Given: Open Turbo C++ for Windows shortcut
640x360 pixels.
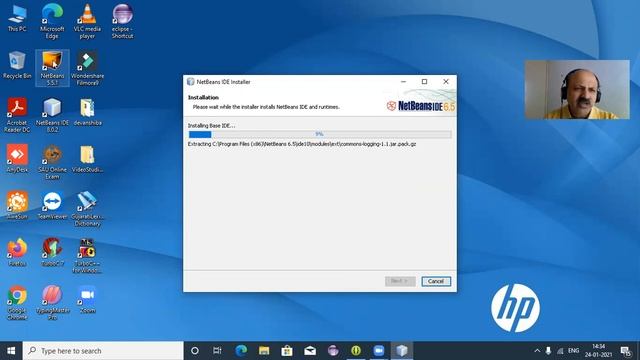Looking at the screenshot, I should click(x=87, y=256).
